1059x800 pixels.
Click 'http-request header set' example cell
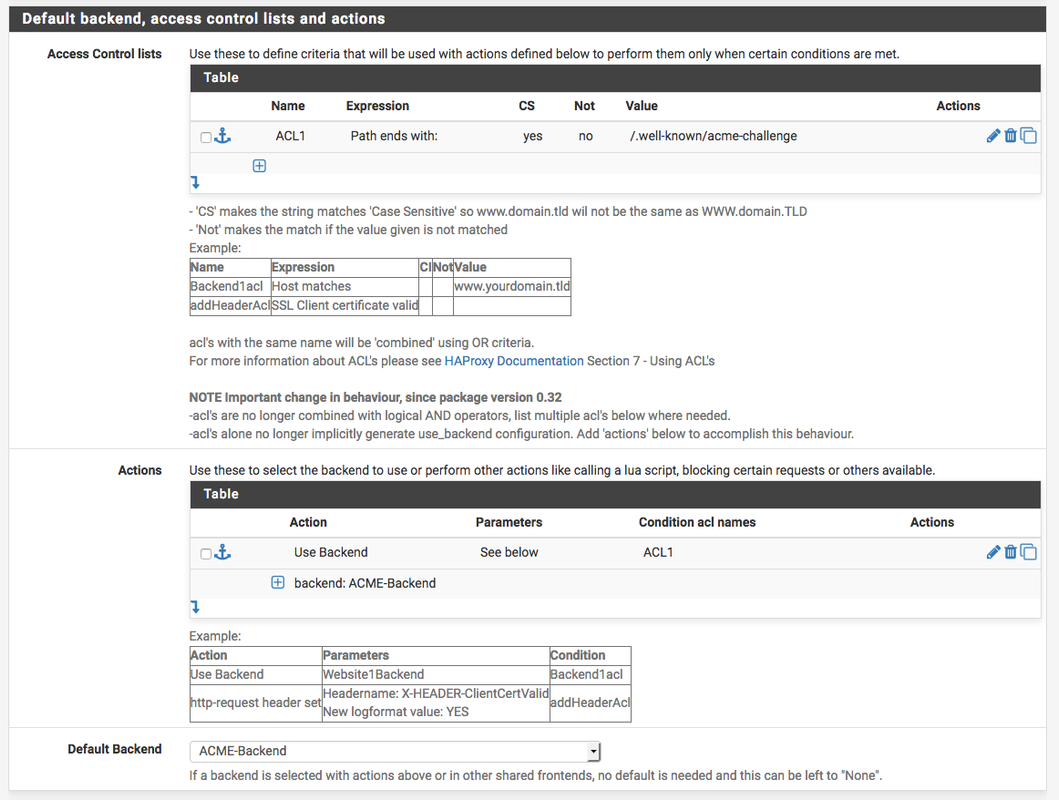coord(256,702)
